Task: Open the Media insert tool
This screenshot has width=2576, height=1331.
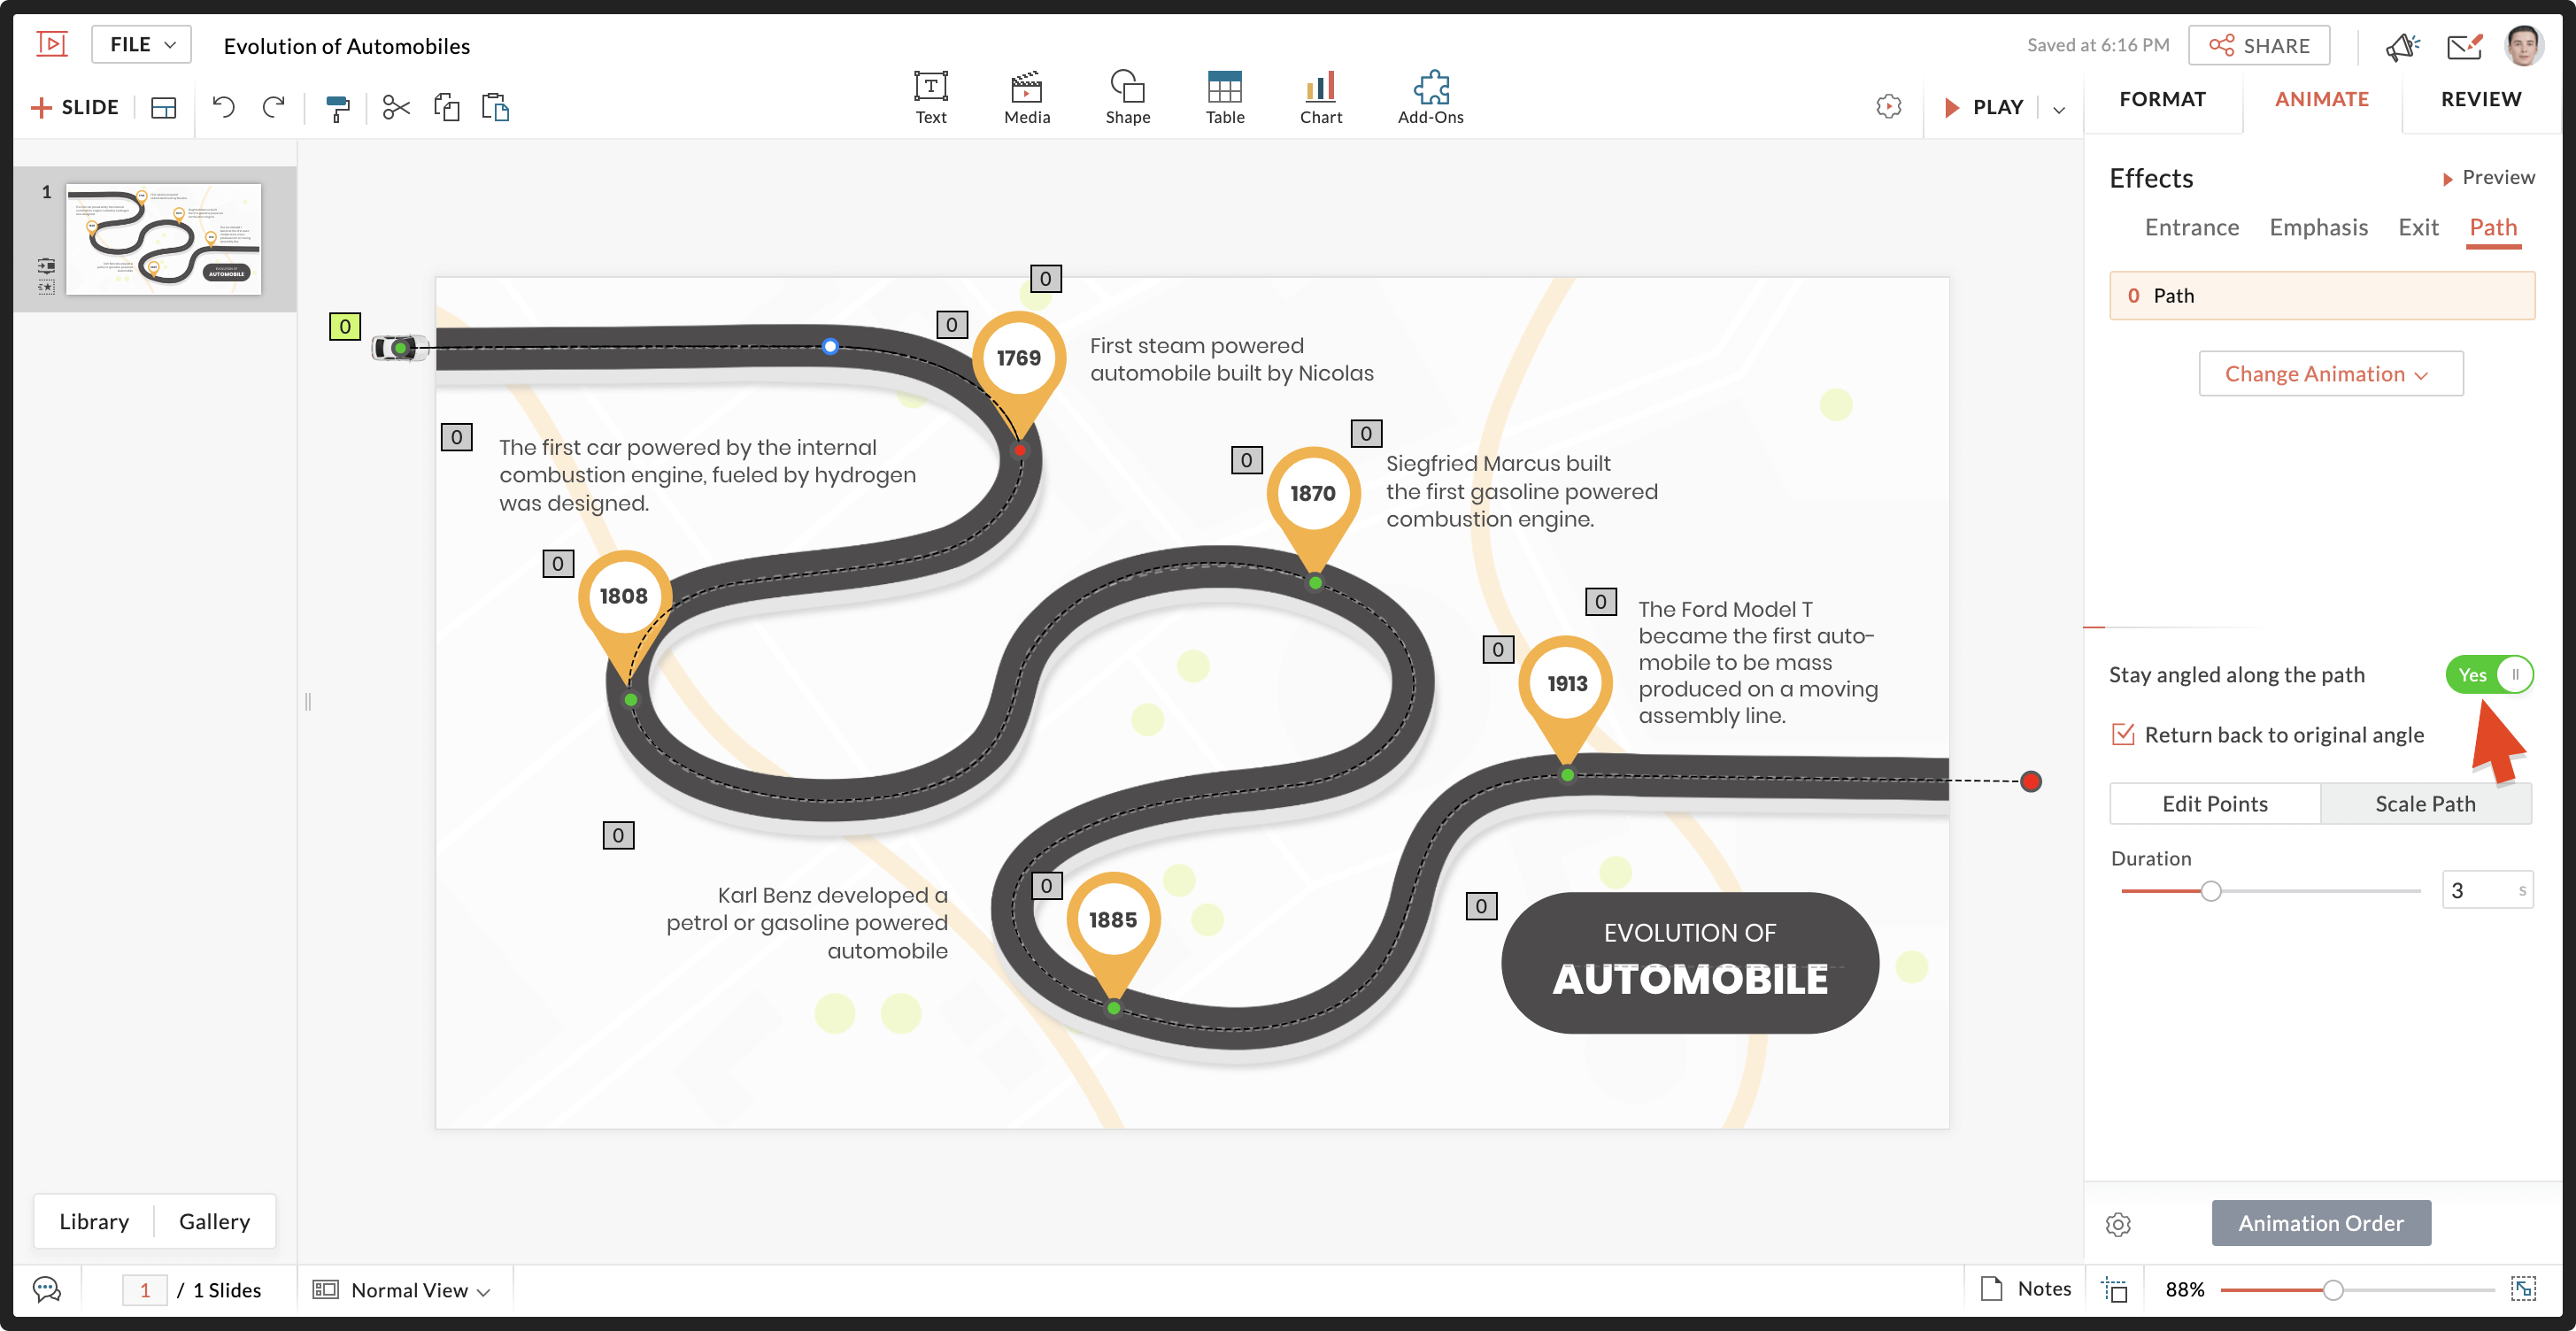Action: click(1026, 97)
